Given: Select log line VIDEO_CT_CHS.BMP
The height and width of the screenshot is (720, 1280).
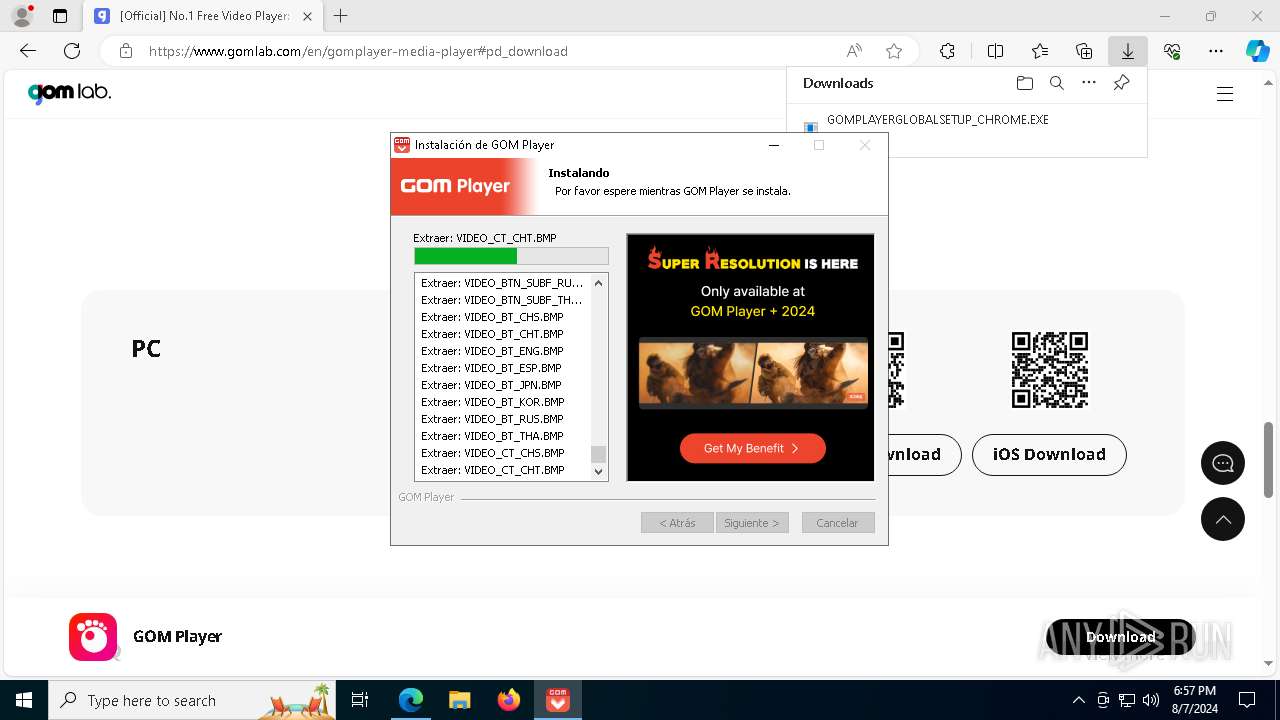Looking at the screenshot, I should click(x=493, y=453).
